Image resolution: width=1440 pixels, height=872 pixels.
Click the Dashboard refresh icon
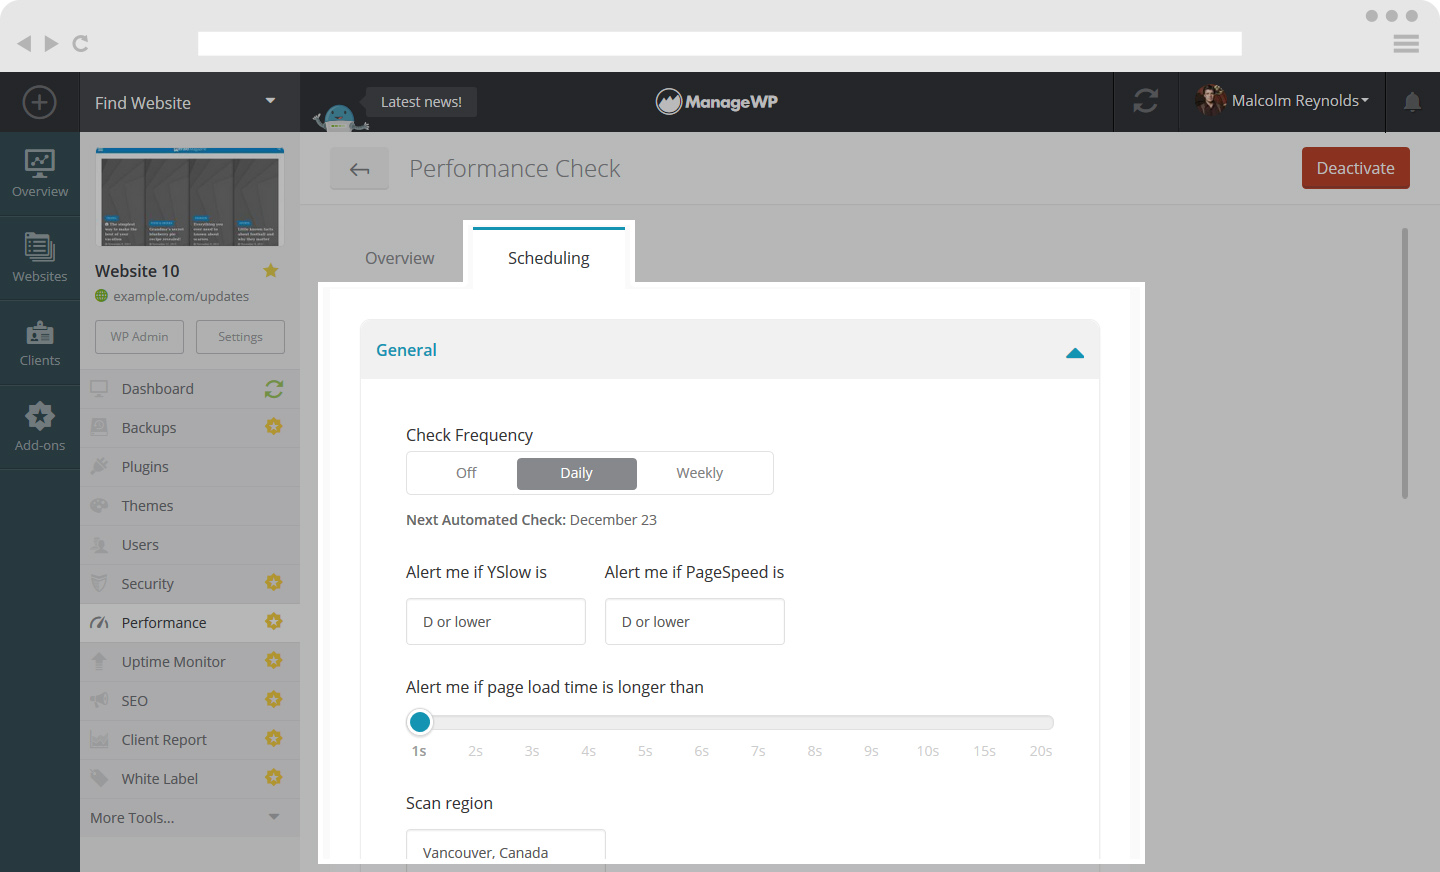[x=274, y=389]
